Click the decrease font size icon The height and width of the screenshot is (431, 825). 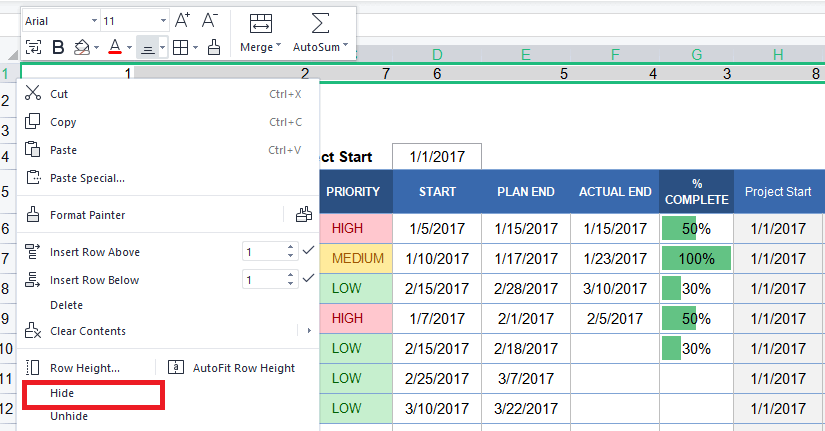coord(209,20)
